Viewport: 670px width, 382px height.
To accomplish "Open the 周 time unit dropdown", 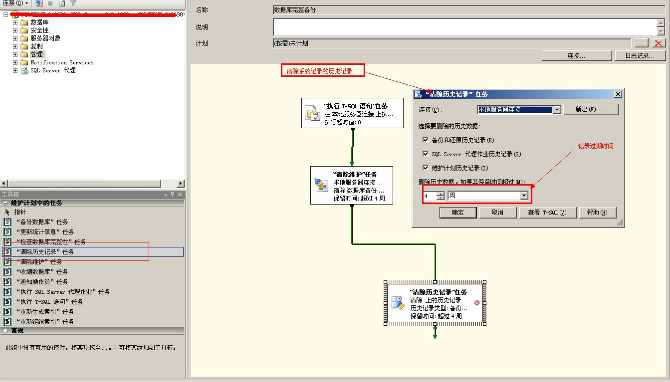I will pos(523,196).
